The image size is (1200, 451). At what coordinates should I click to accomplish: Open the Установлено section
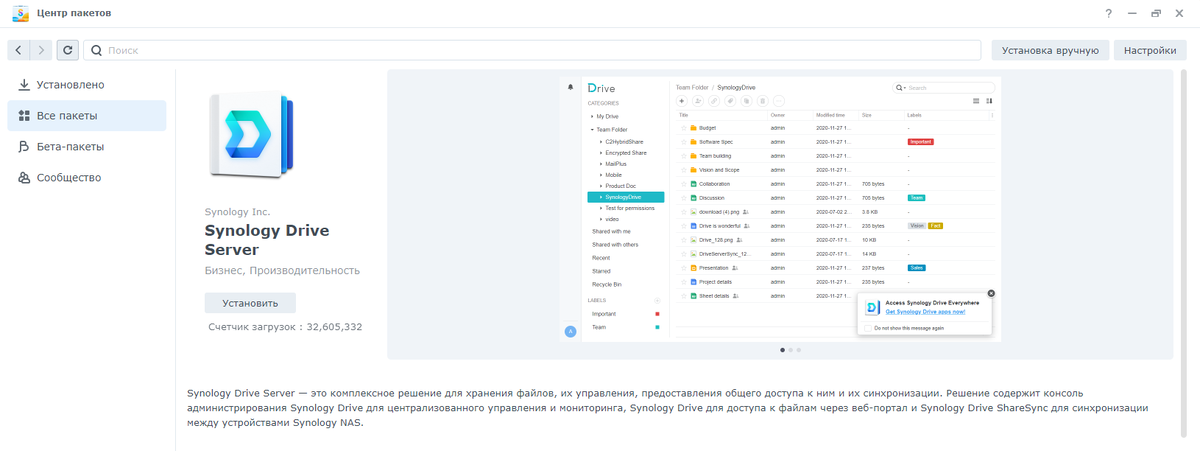[x=87, y=85]
